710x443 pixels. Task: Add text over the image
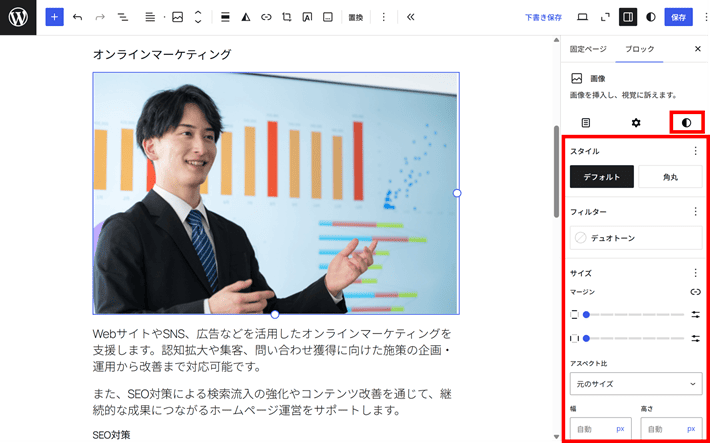click(x=307, y=17)
